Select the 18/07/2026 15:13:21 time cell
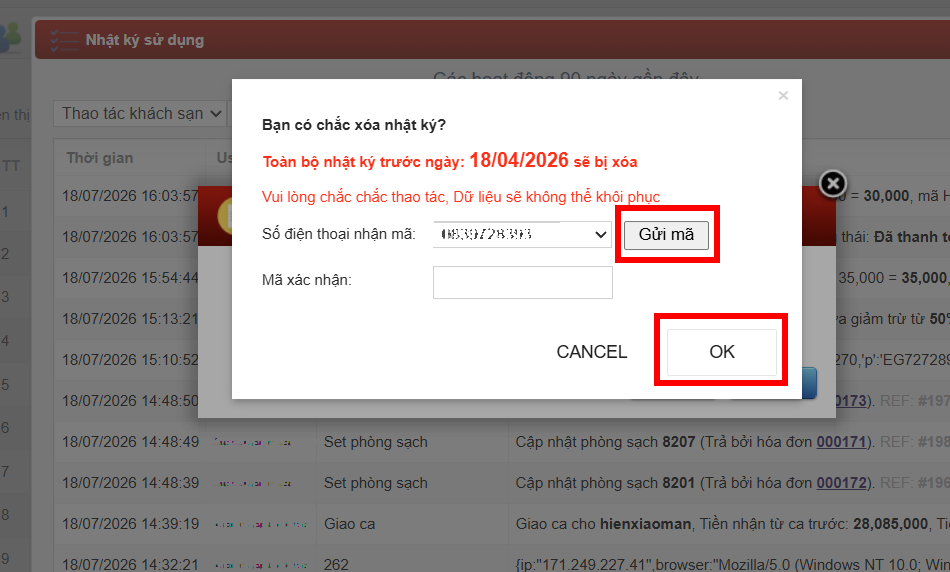Screen dimensions: 950x572 130,319
